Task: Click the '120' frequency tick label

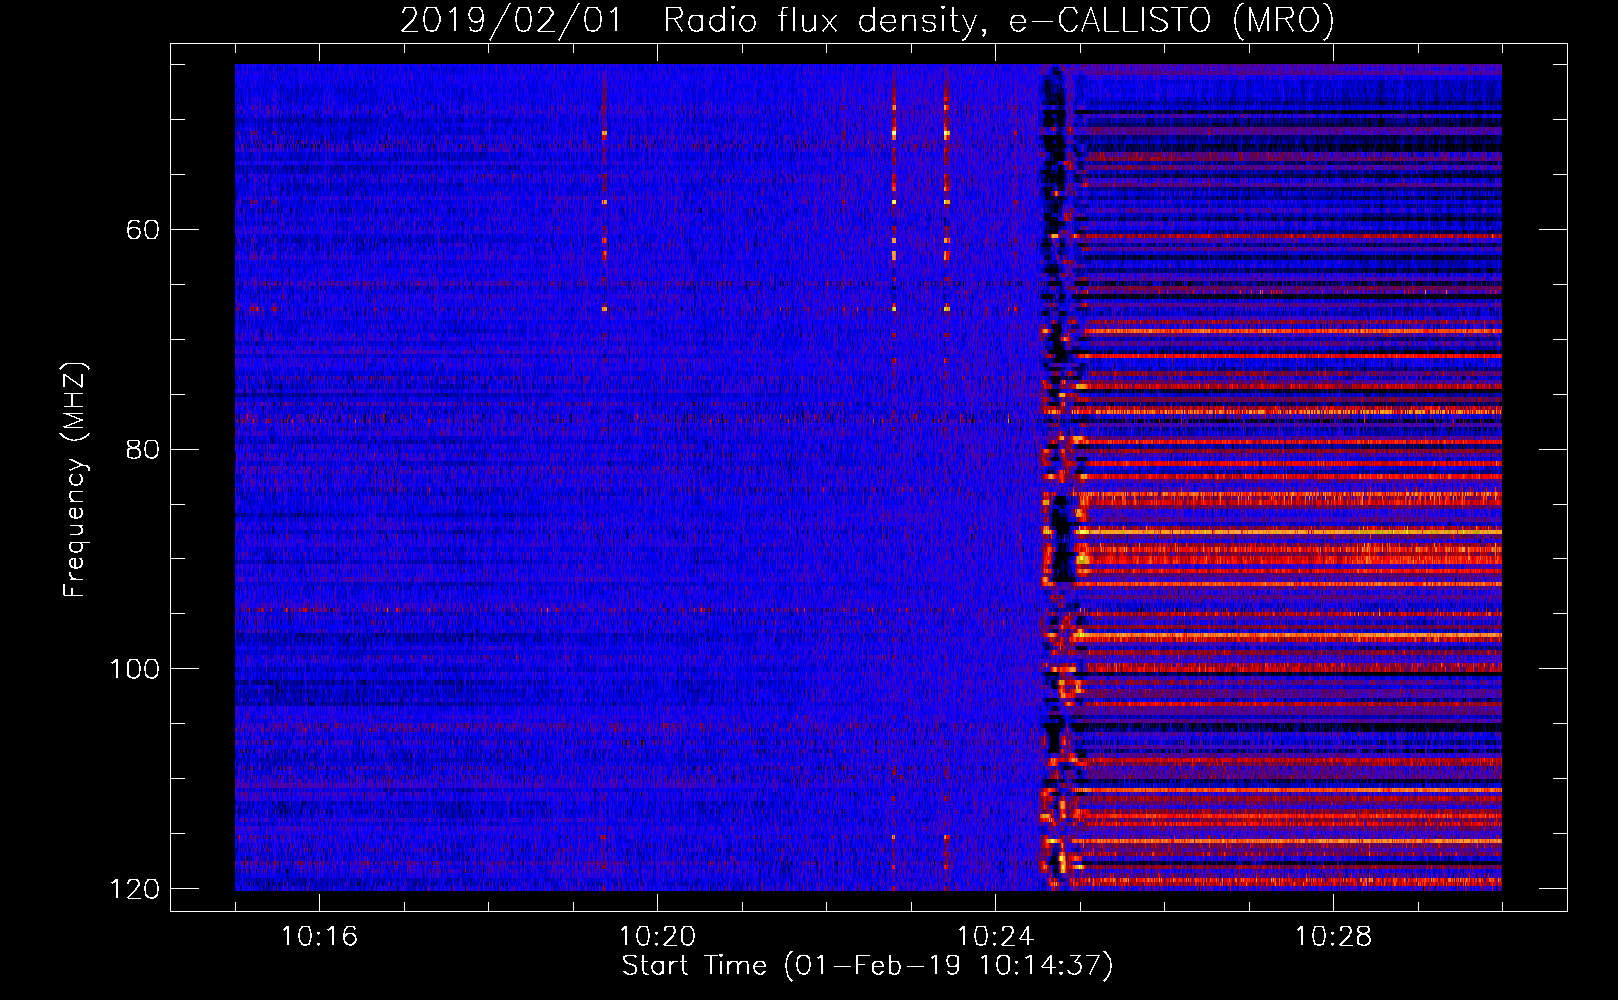Action: coord(134,889)
